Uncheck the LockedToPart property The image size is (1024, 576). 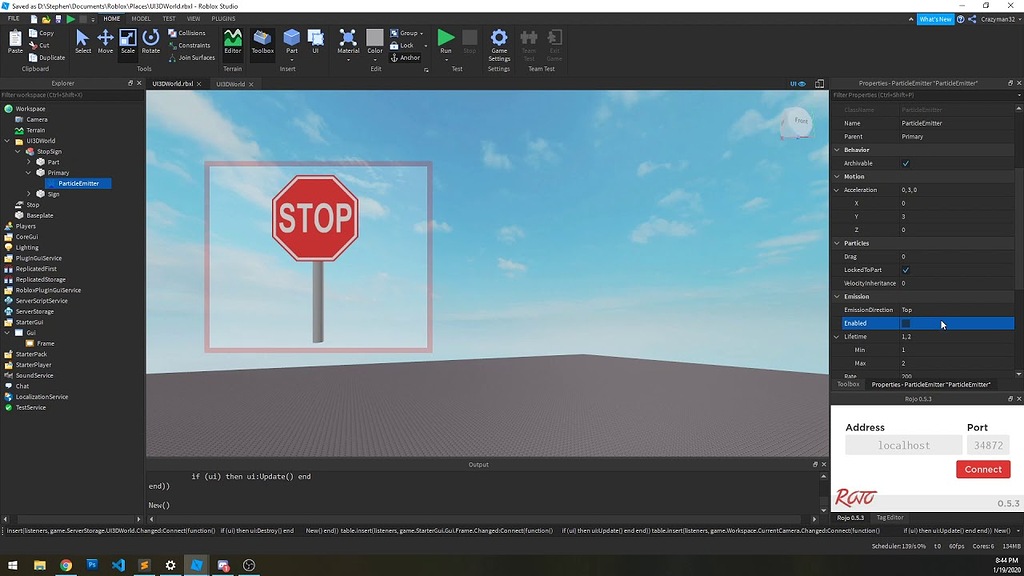tap(908, 269)
